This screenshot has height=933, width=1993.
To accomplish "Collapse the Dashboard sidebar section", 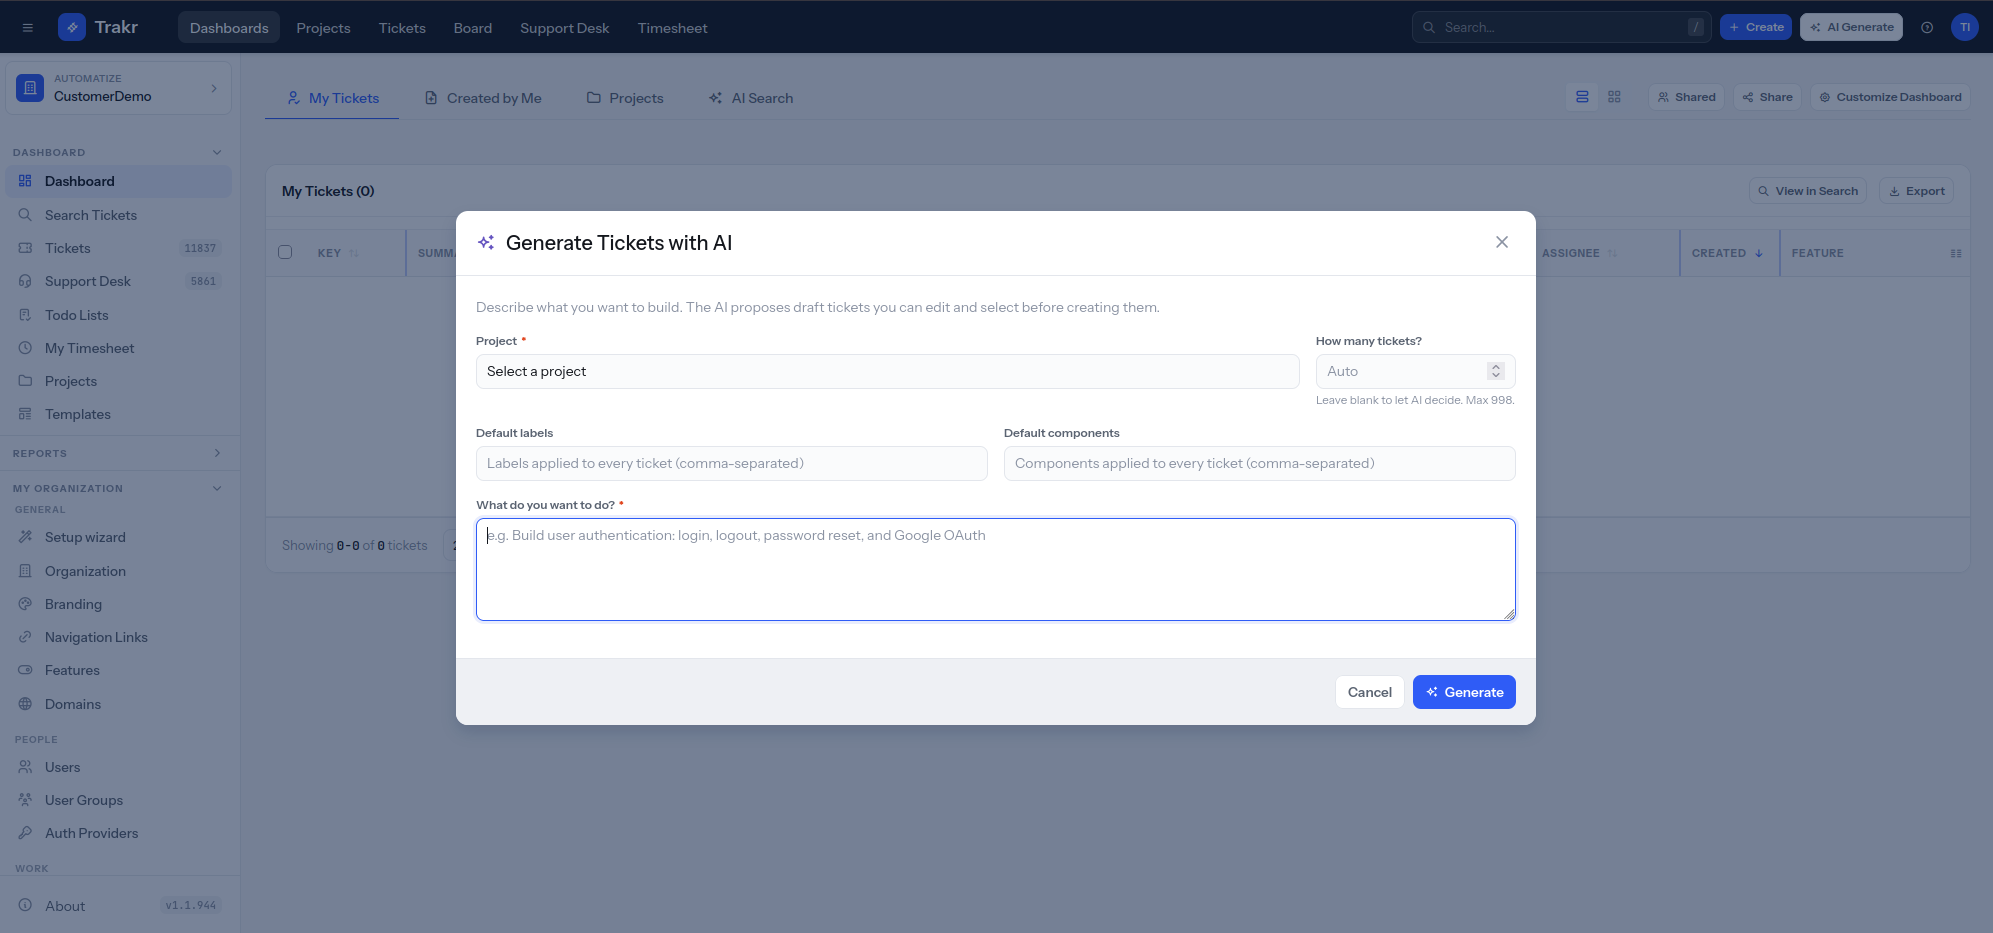I will coord(217,152).
